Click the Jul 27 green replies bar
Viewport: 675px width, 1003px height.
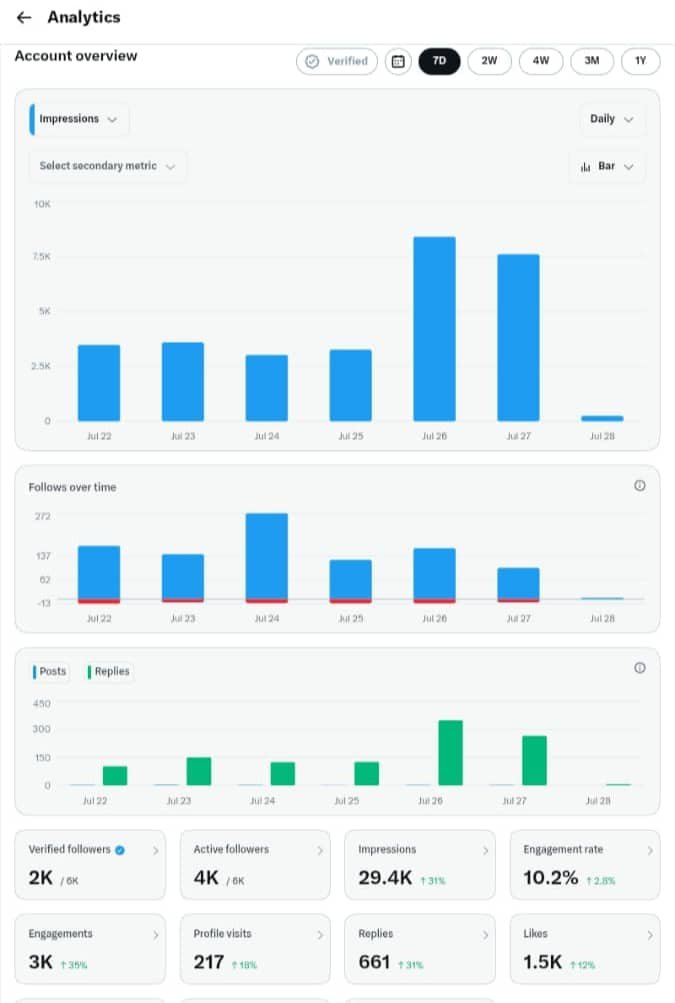point(534,761)
